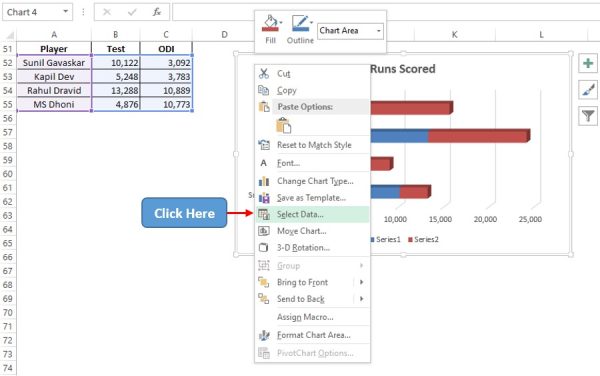Select cell with value 3,092
The height and width of the screenshot is (376, 600).
tap(166, 63)
